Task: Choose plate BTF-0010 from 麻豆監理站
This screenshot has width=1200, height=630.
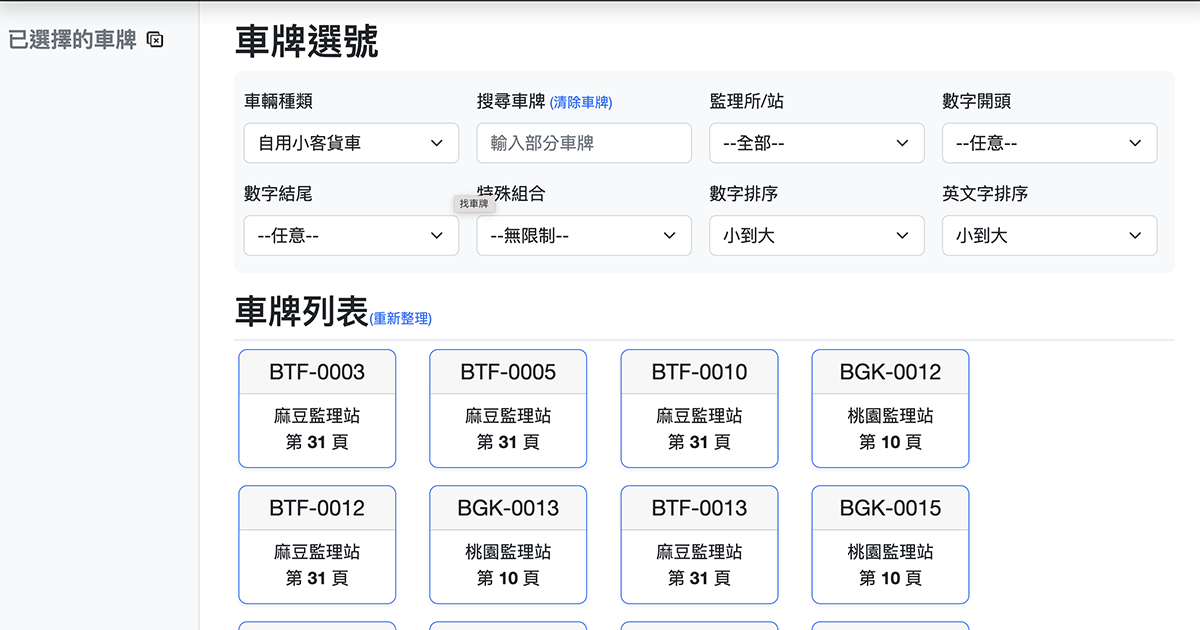Action: point(699,408)
